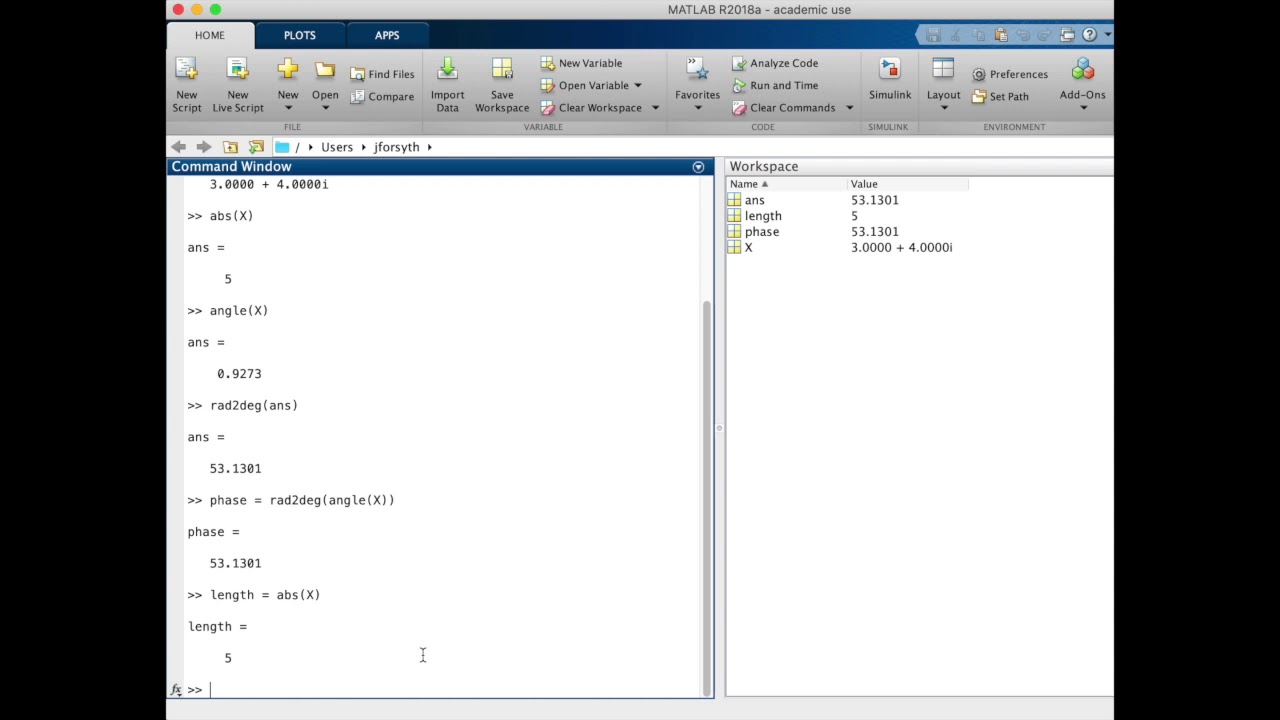Expand the Open Variable dropdown arrow
Screen dimensions: 1280x720
638,86
